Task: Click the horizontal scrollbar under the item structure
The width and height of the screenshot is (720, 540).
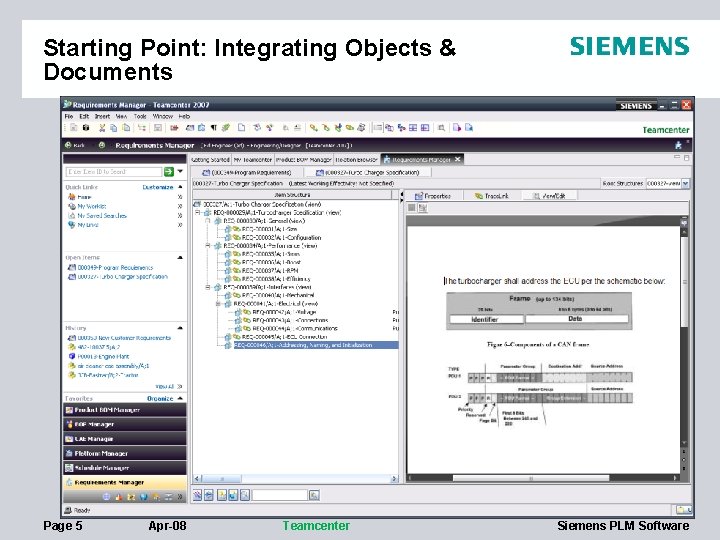Action: tap(295, 478)
